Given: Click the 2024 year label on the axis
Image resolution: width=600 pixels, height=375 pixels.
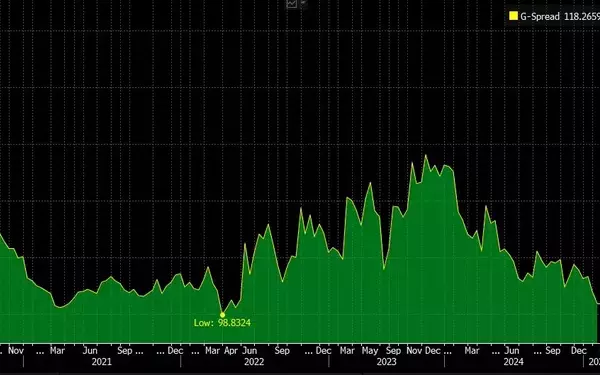Looking at the screenshot, I should (x=514, y=362).
